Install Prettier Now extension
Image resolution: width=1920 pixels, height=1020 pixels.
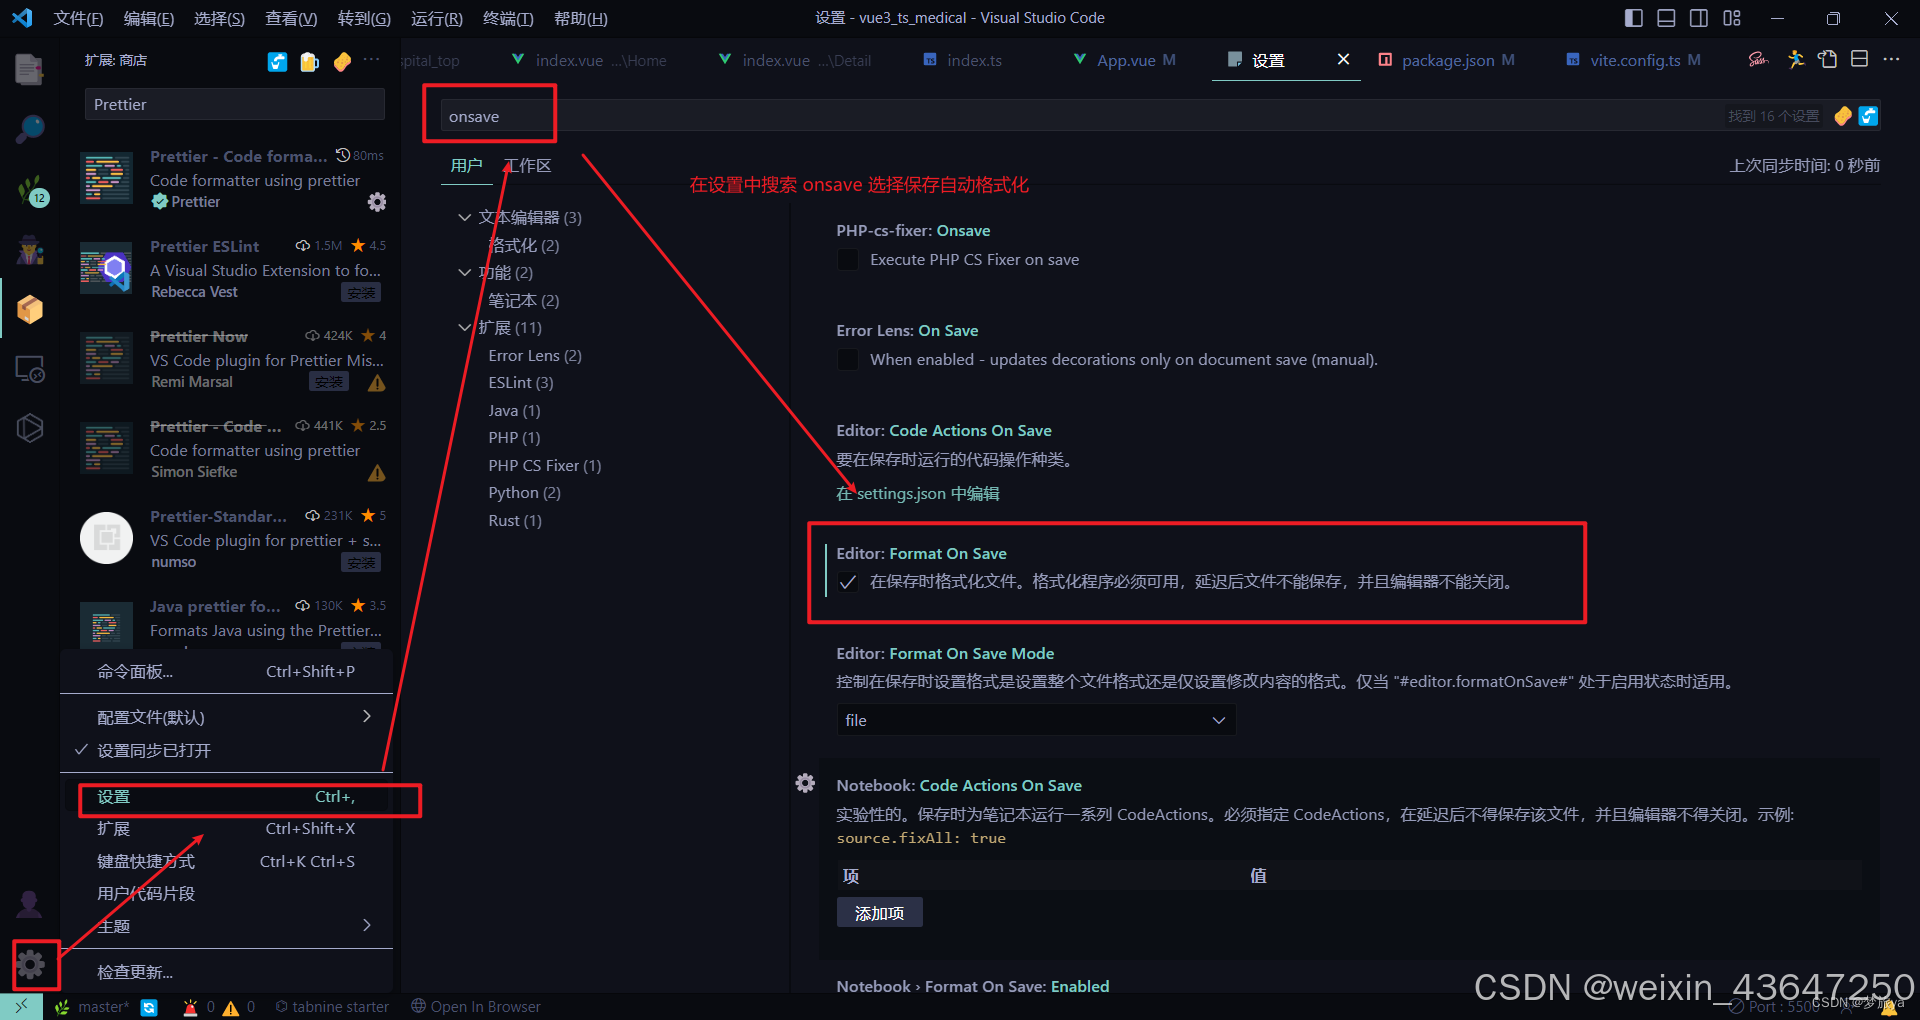[329, 382]
